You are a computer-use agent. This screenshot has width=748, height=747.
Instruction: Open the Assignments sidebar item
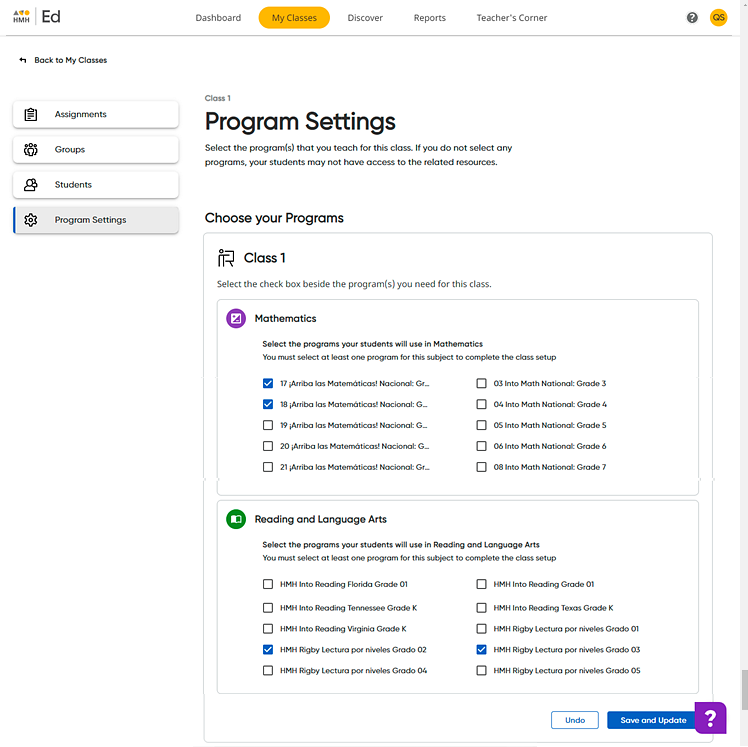96,114
